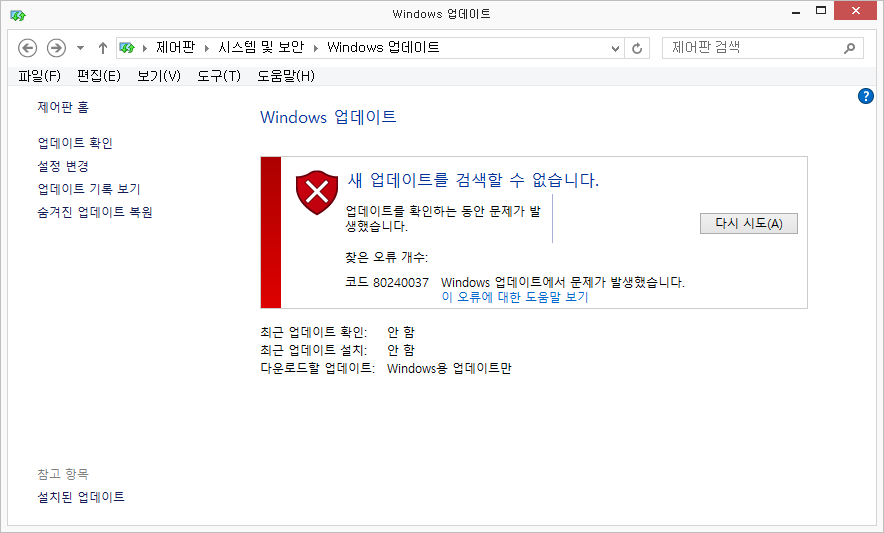This screenshot has height=533, width=884.
Task: Open the recent locations dropdown arrow
Action: (81, 48)
